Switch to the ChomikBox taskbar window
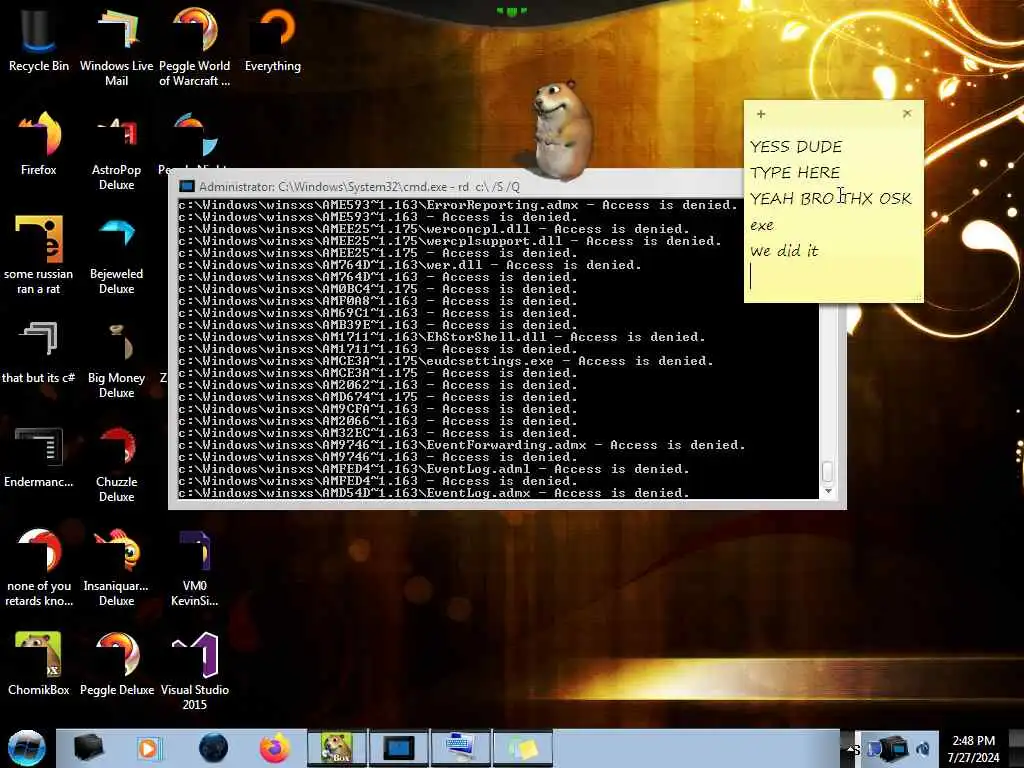1024x768 pixels. (x=337, y=748)
